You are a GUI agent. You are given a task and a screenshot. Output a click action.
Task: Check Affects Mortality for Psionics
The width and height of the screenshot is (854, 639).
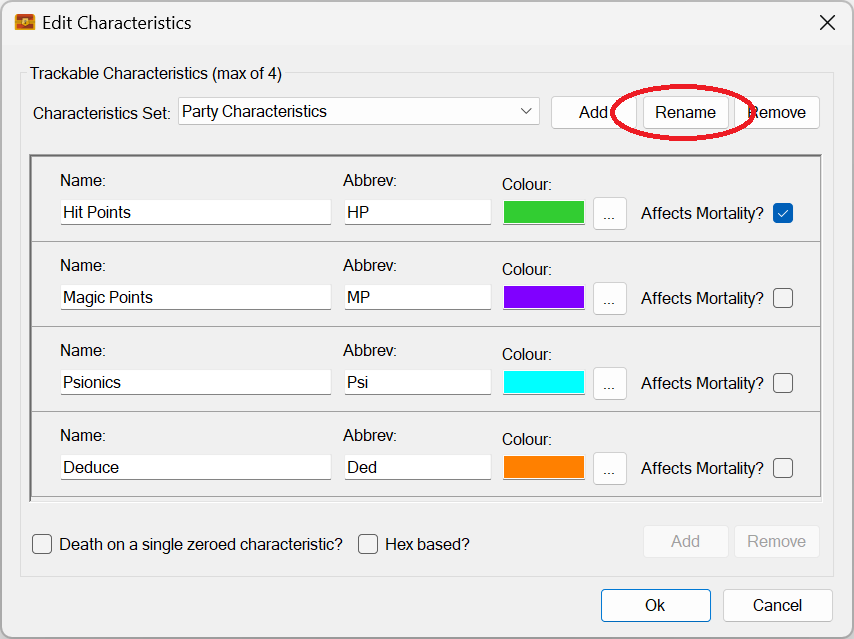tap(783, 383)
